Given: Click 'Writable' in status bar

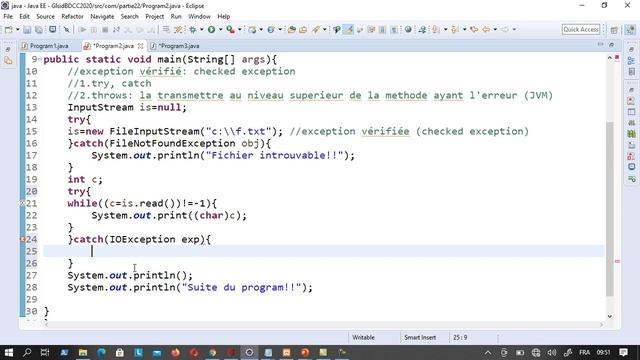Looking at the screenshot, I should click(x=363, y=338).
